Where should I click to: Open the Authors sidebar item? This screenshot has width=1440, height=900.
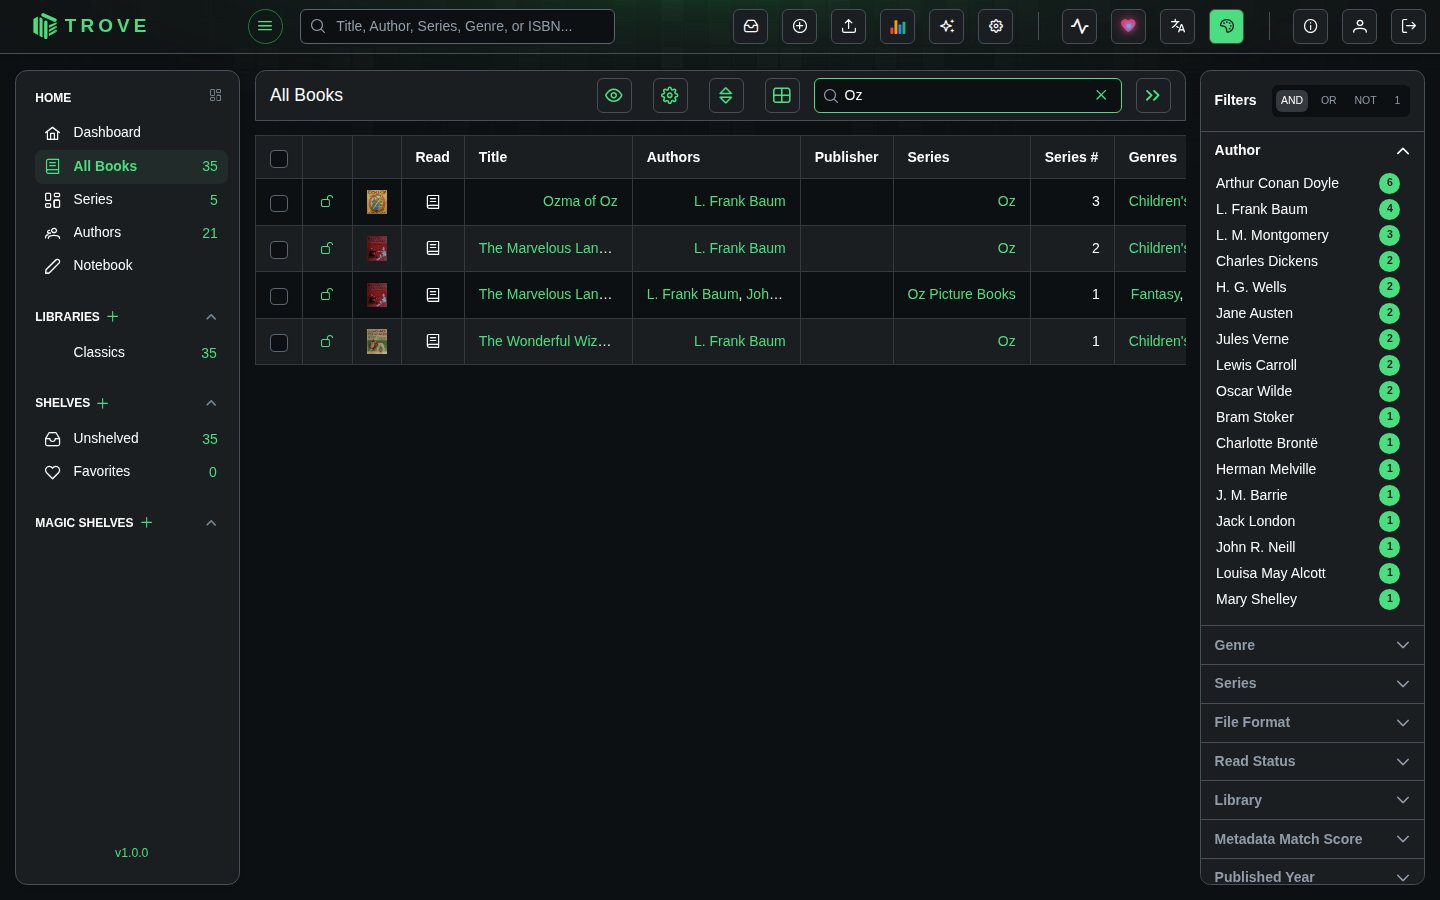131,233
